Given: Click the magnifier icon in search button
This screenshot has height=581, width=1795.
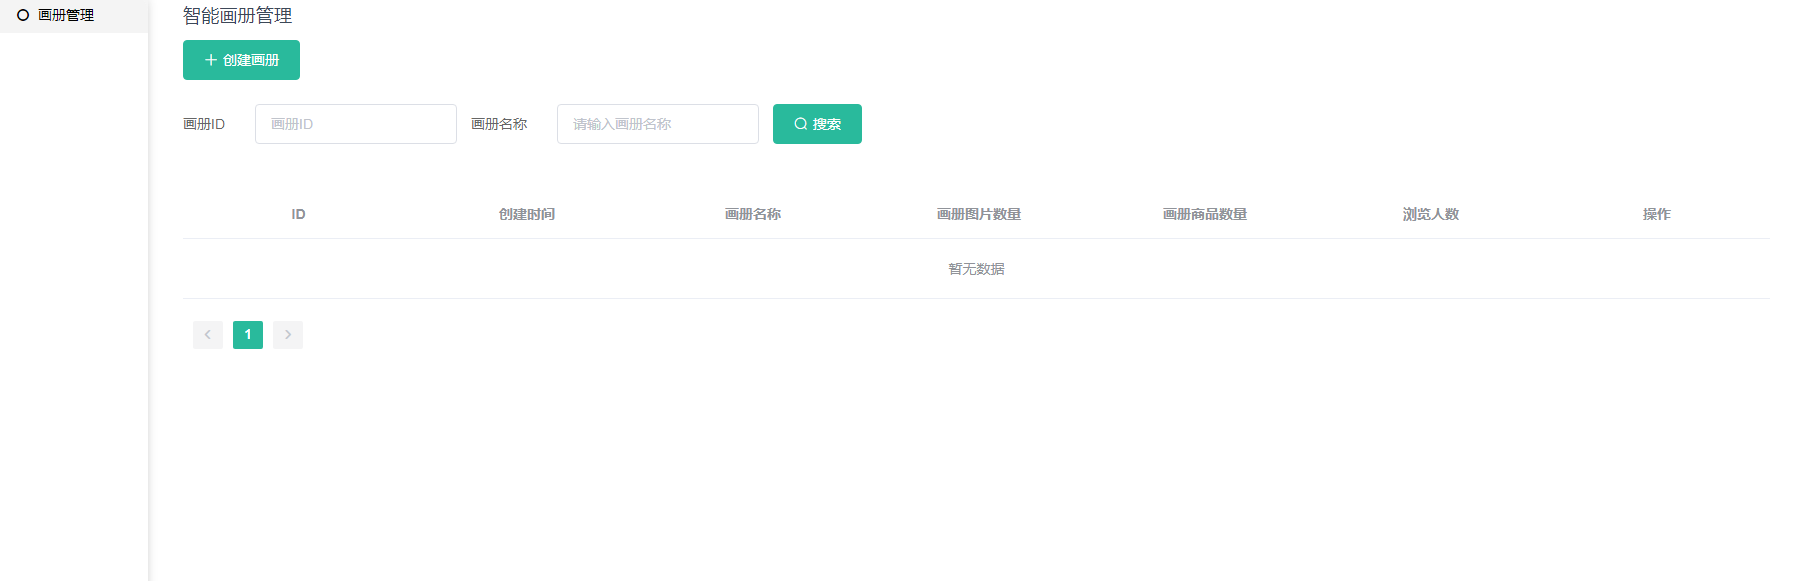Looking at the screenshot, I should click(x=801, y=124).
